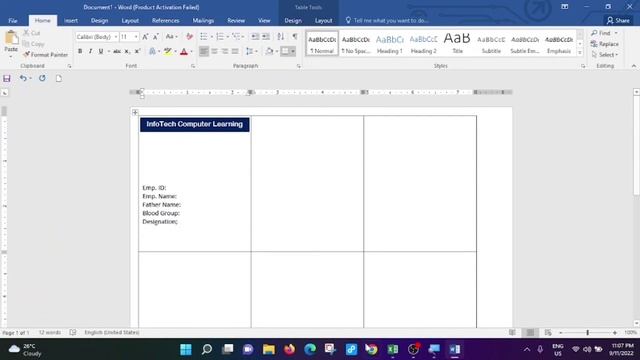Open File Explorer from the taskbar
This screenshot has height=360, width=640.
(269, 349)
